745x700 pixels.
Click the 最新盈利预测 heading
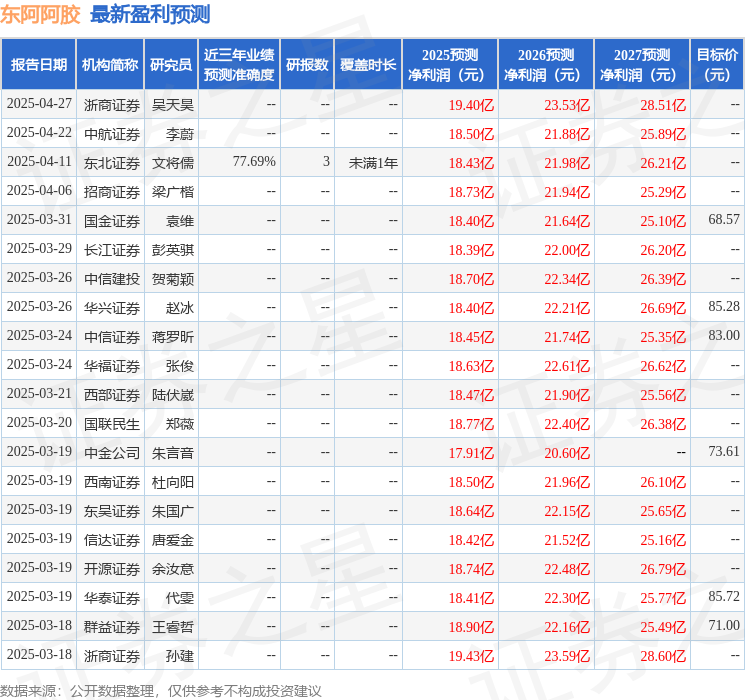tap(150, 14)
